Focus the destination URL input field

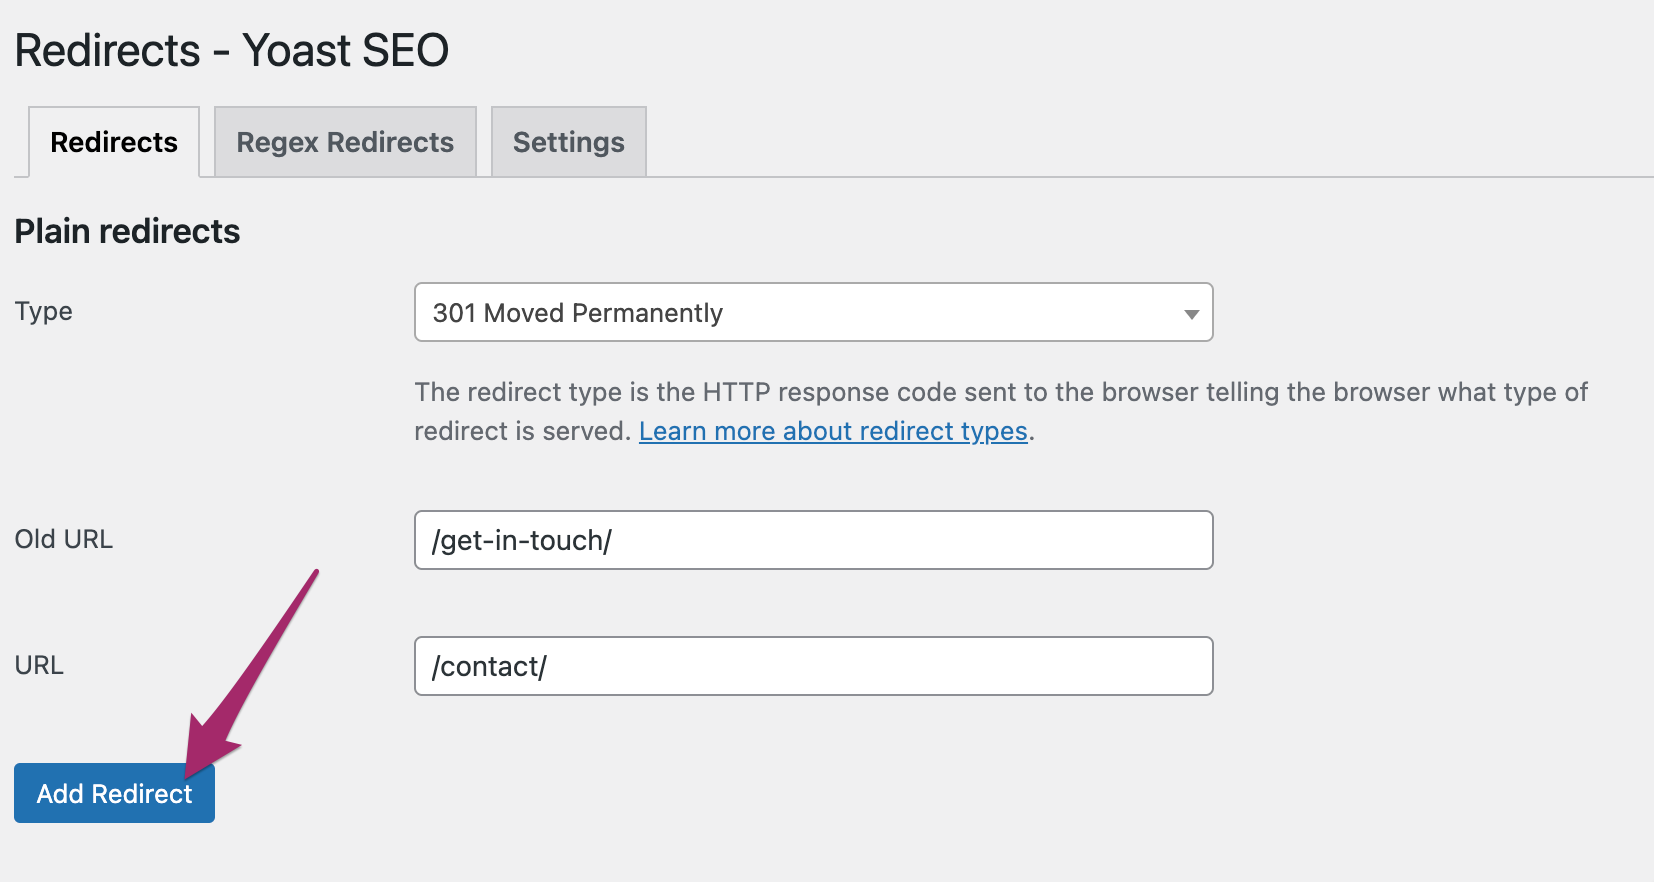(900, 666)
